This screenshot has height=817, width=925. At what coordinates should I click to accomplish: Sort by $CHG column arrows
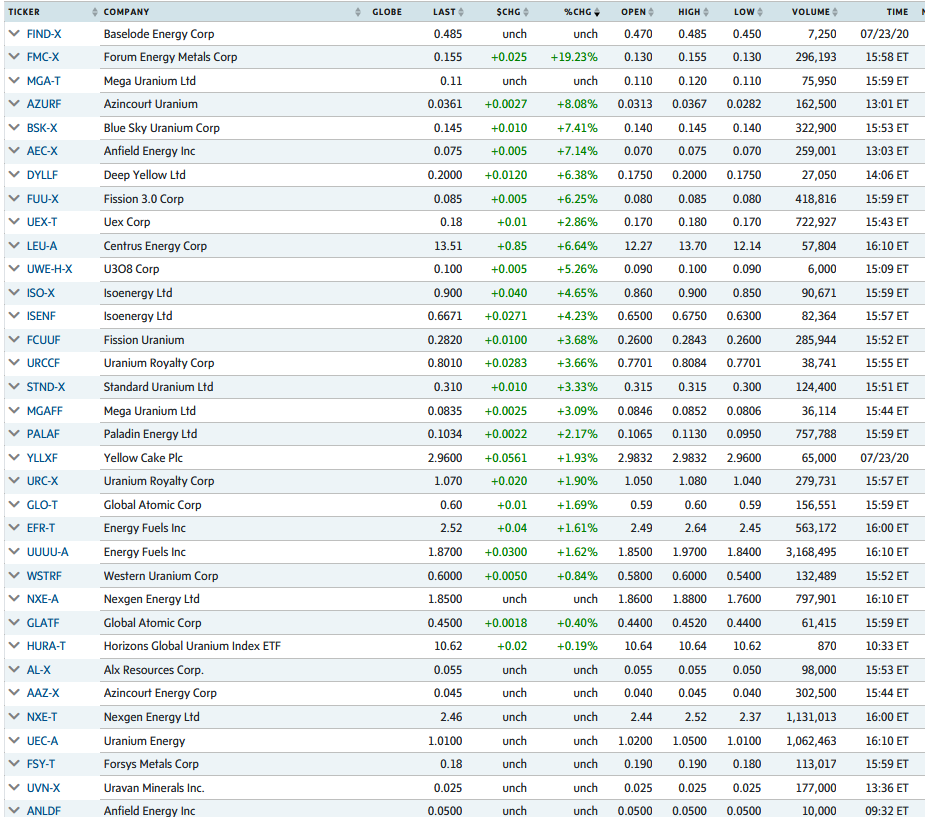526,12
